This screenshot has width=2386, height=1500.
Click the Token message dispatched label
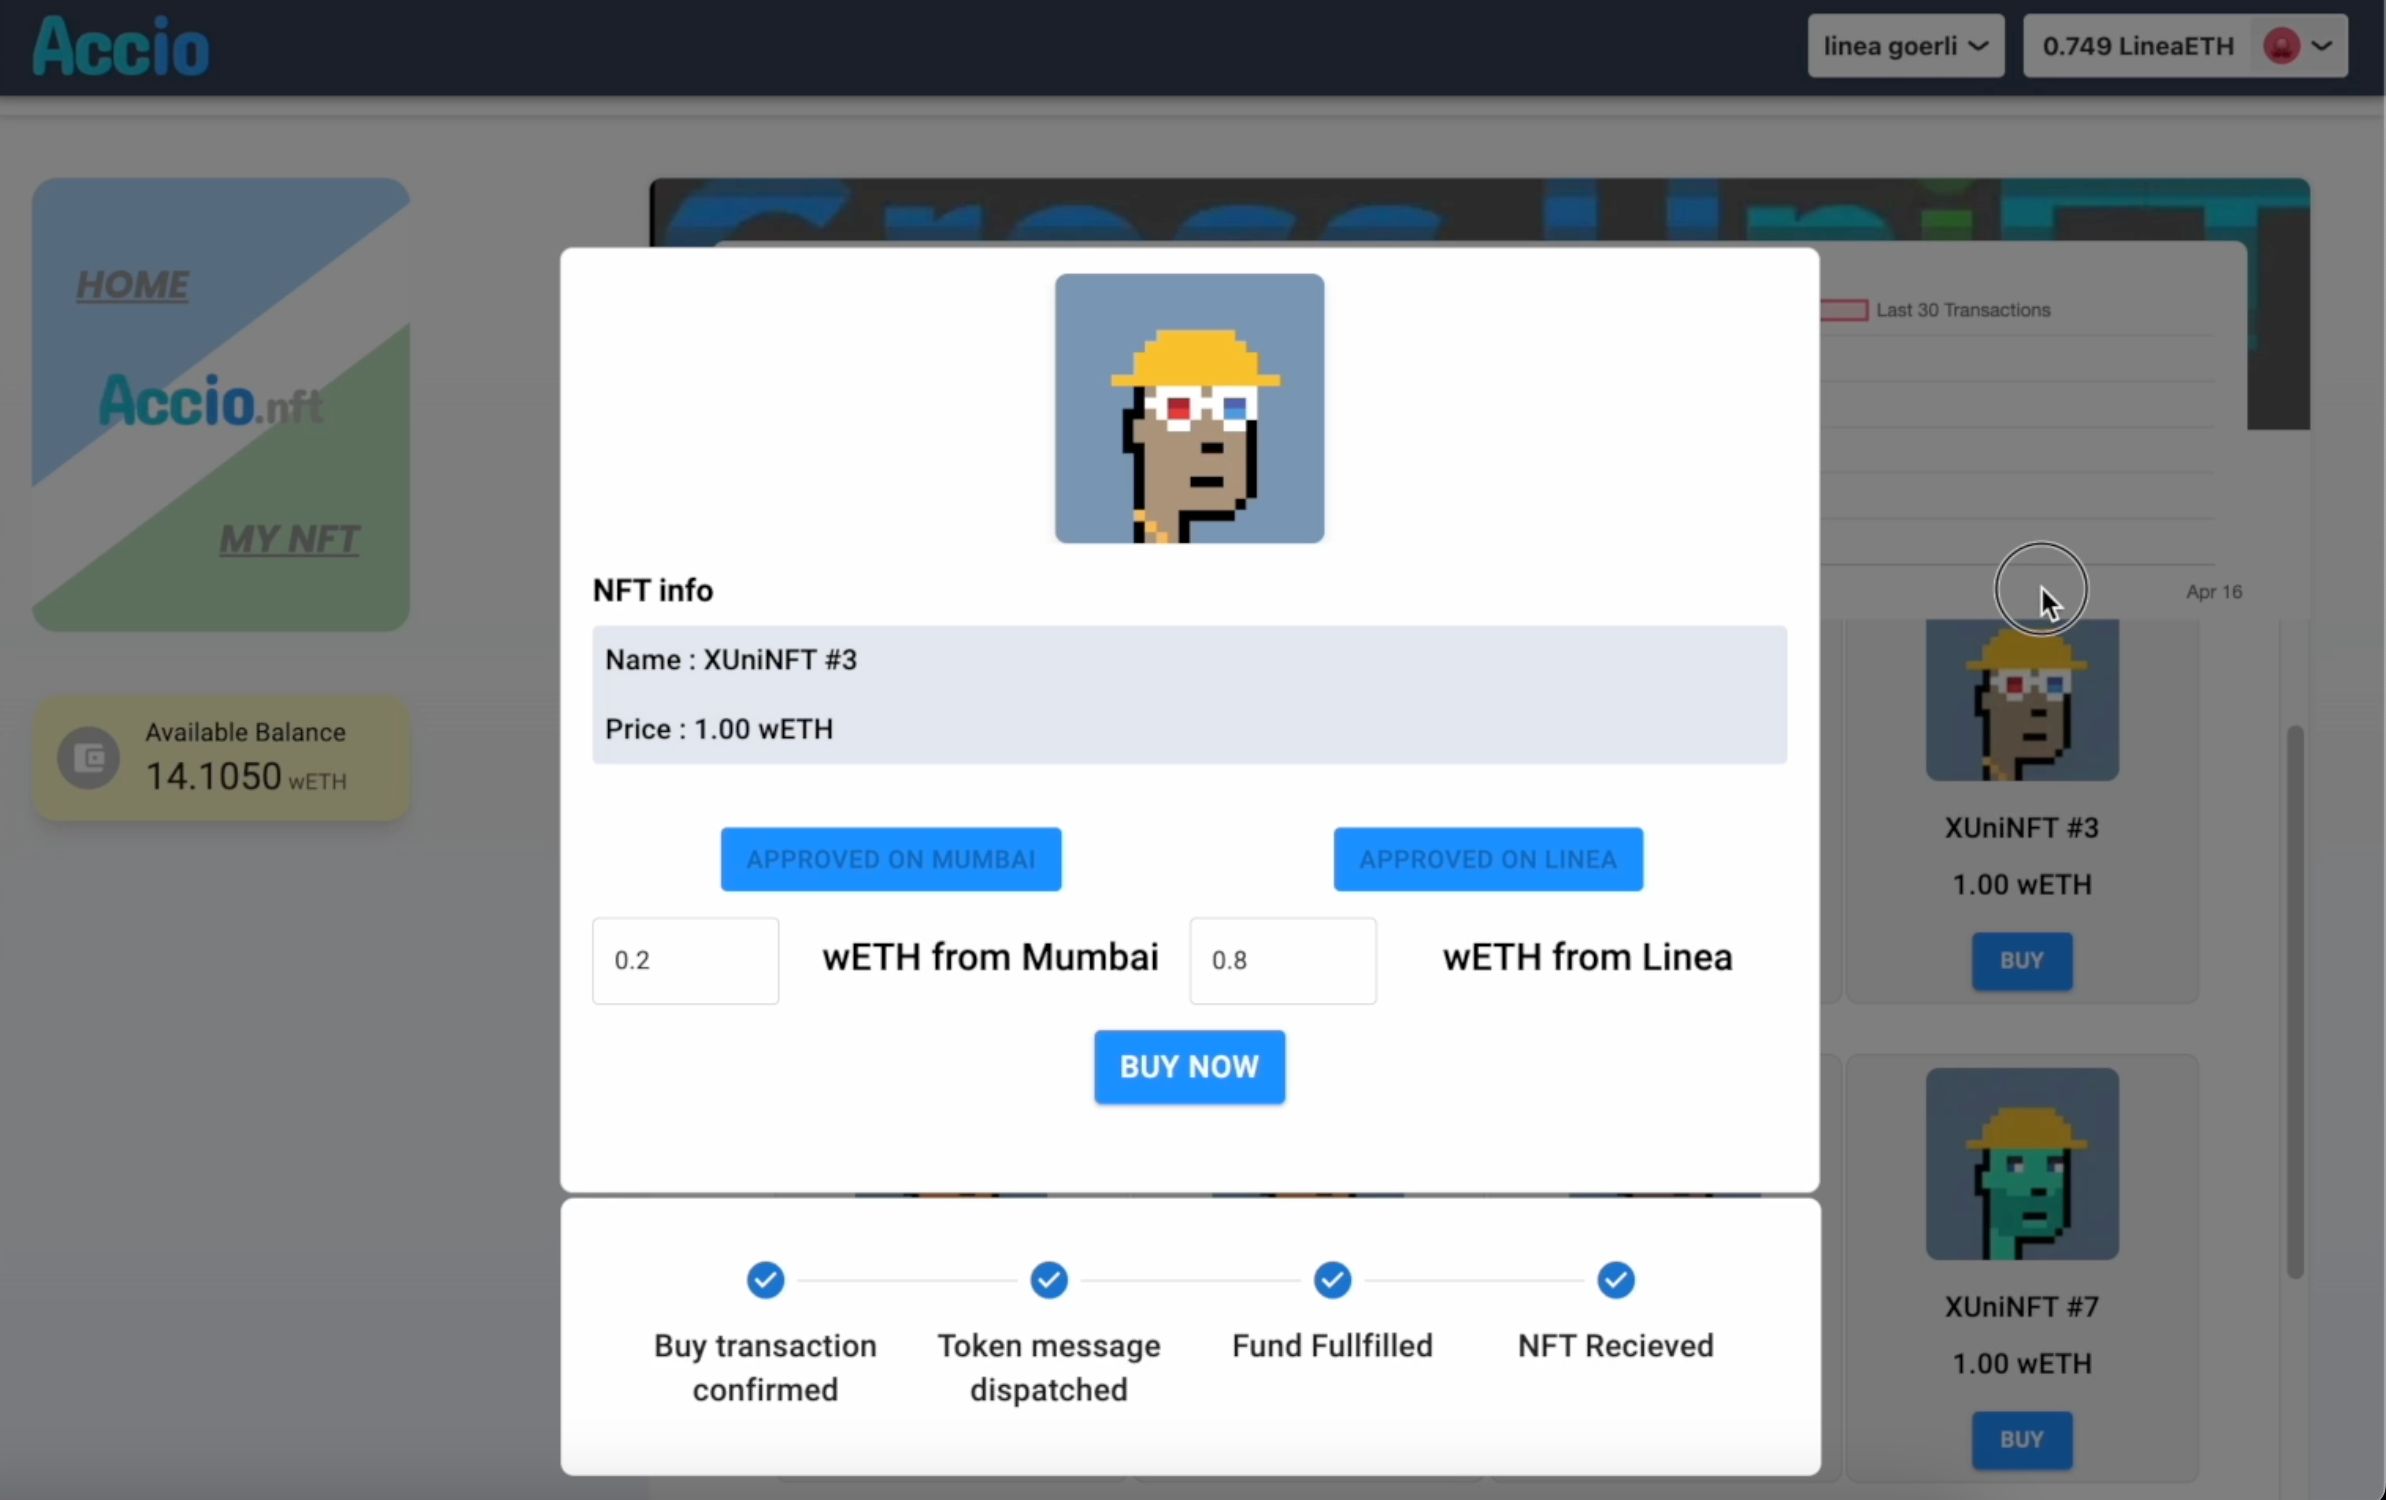(x=1049, y=1368)
